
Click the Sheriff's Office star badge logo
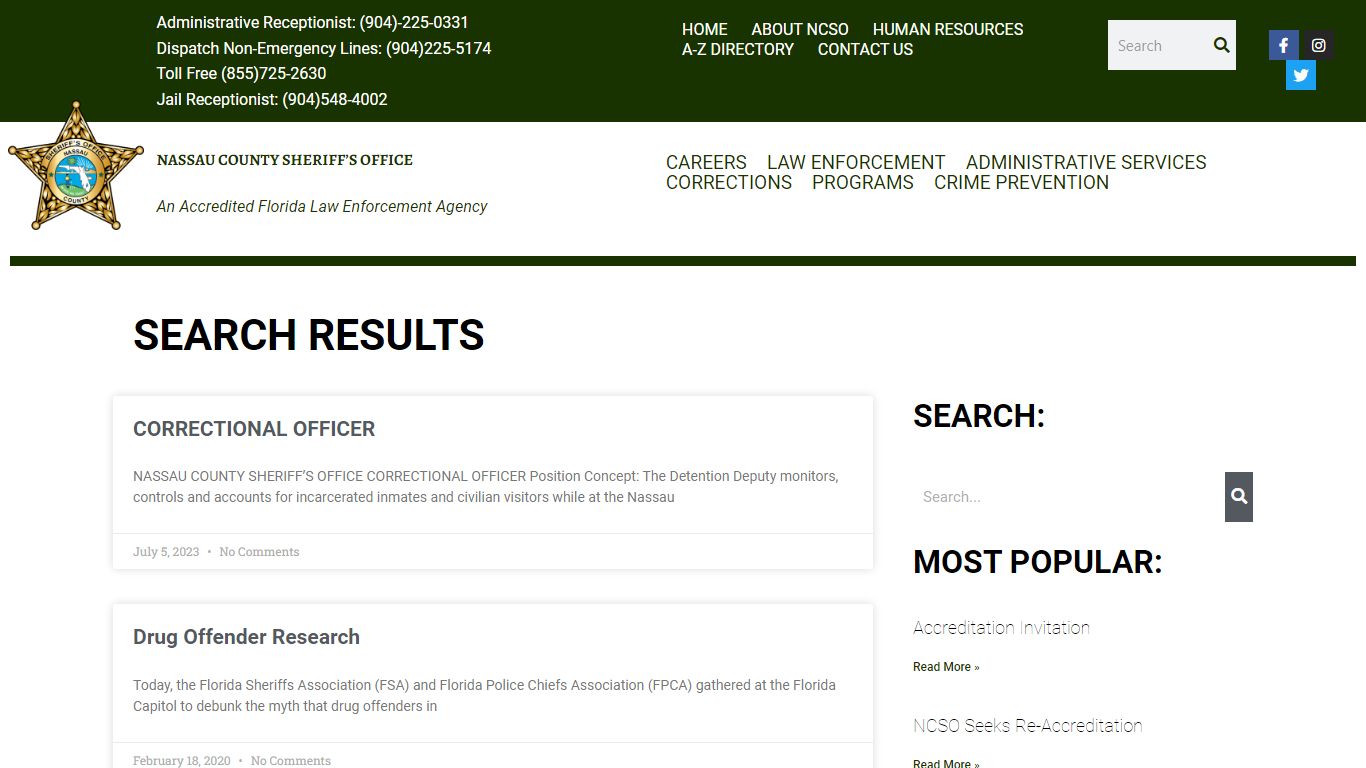click(76, 166)
